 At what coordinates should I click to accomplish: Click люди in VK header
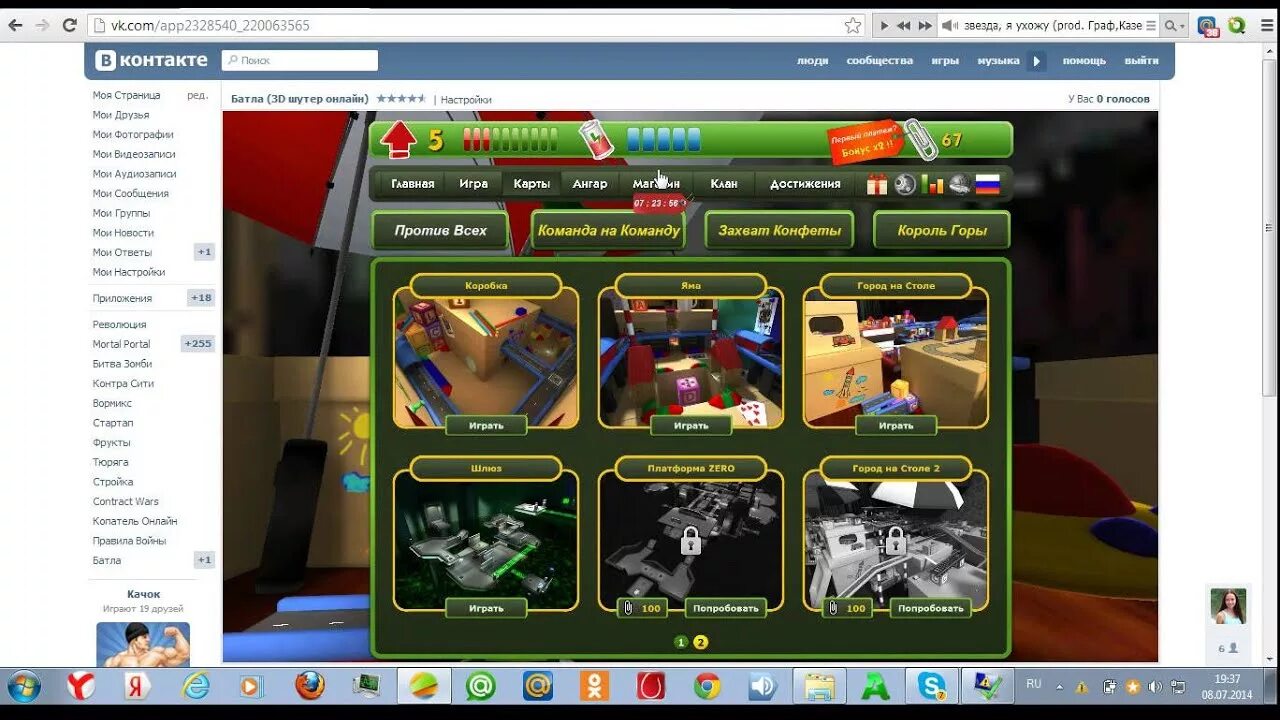click(x=813, y=61)
